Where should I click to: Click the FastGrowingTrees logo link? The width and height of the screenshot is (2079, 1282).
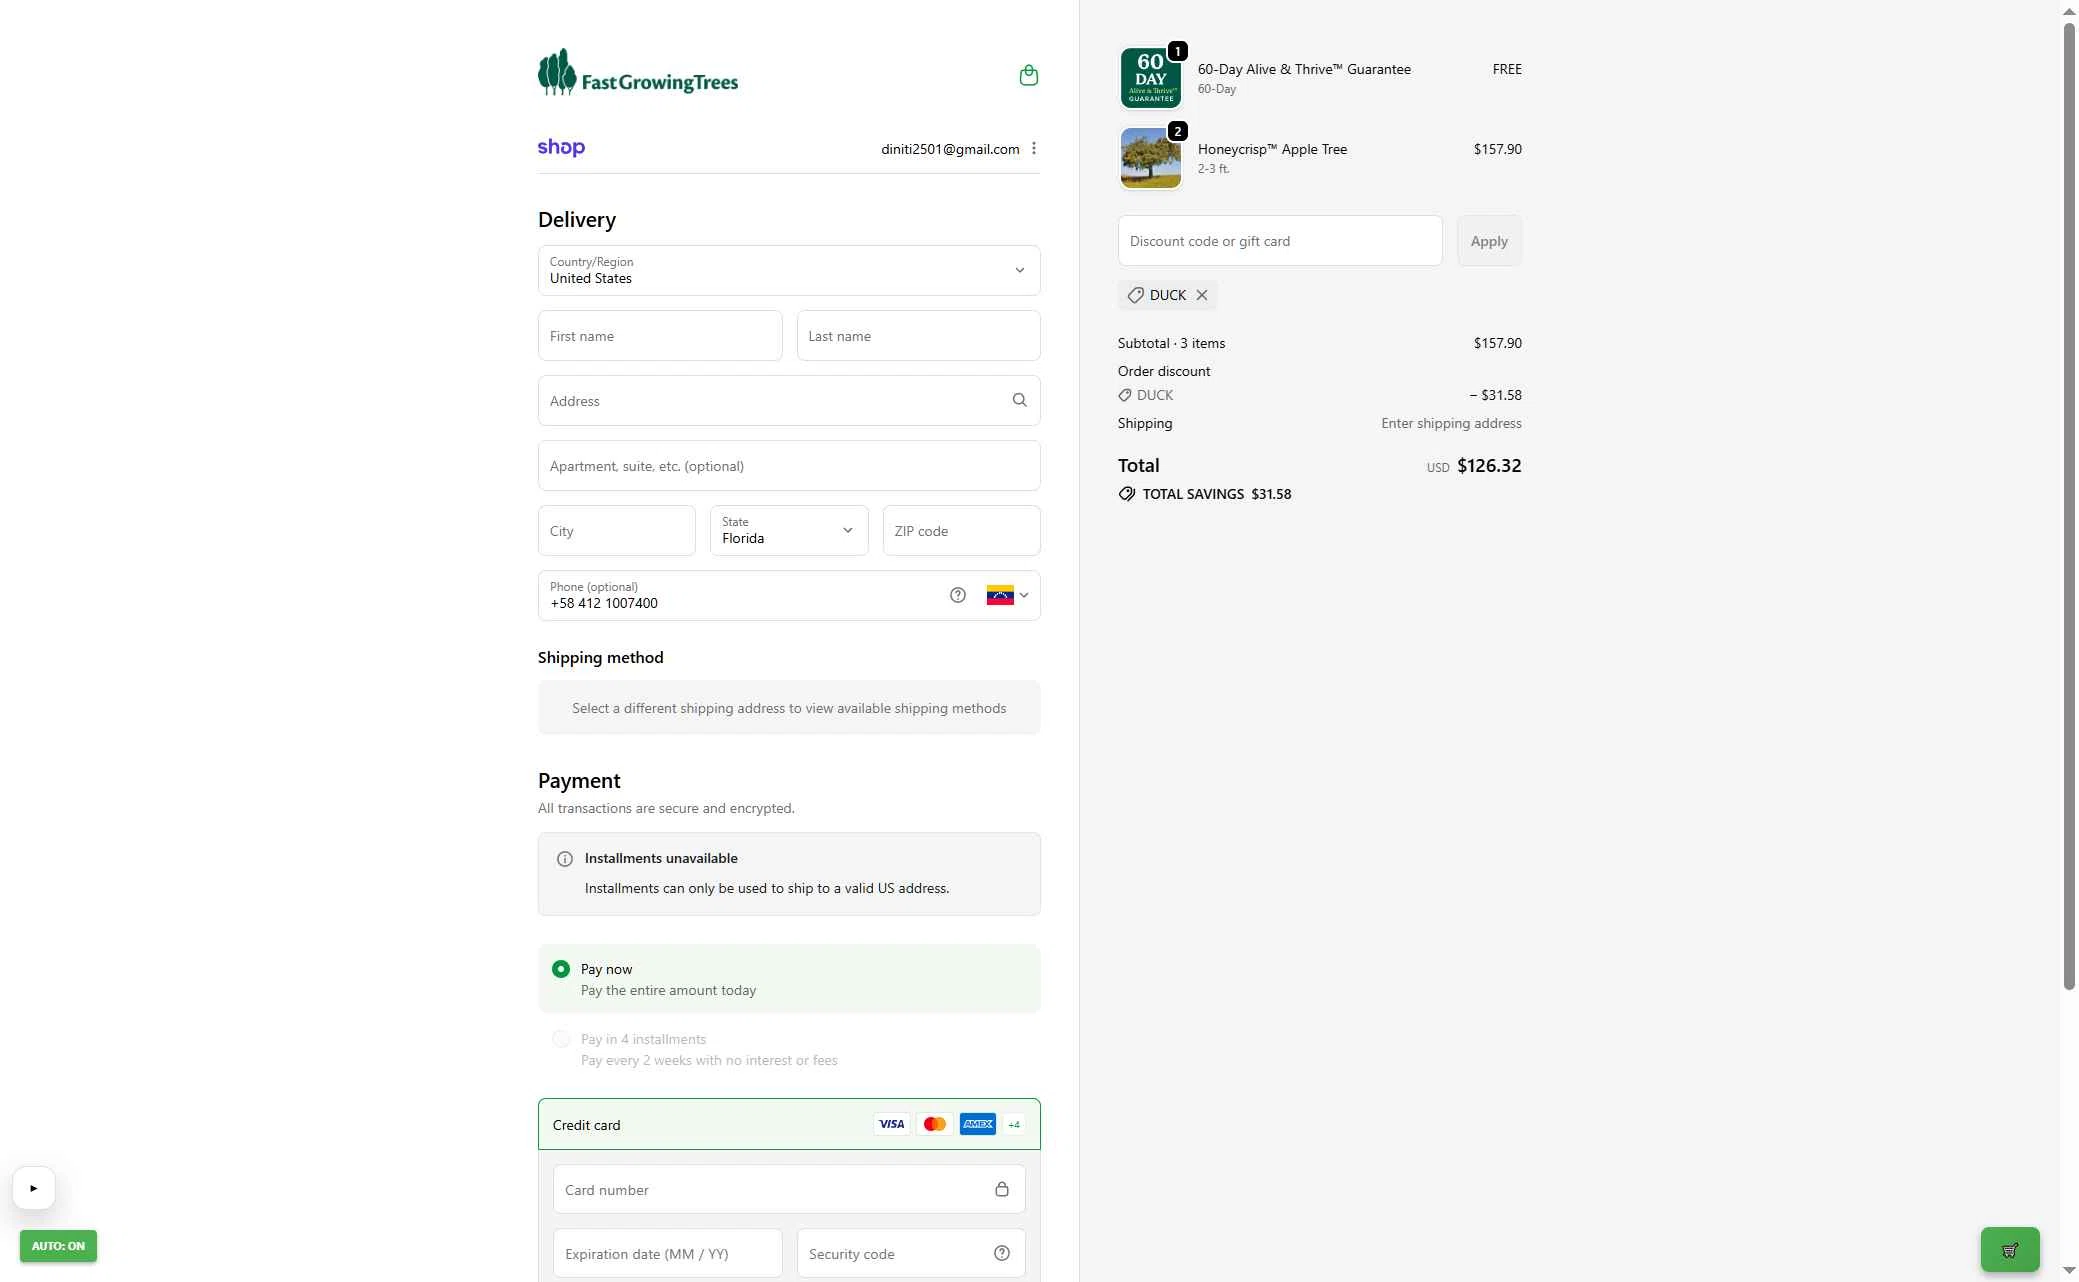pyautogui.click(x=638, y=74)
